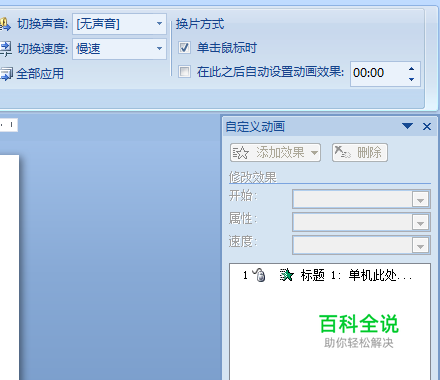Close the 自定义动画 pane

(427, 126)
